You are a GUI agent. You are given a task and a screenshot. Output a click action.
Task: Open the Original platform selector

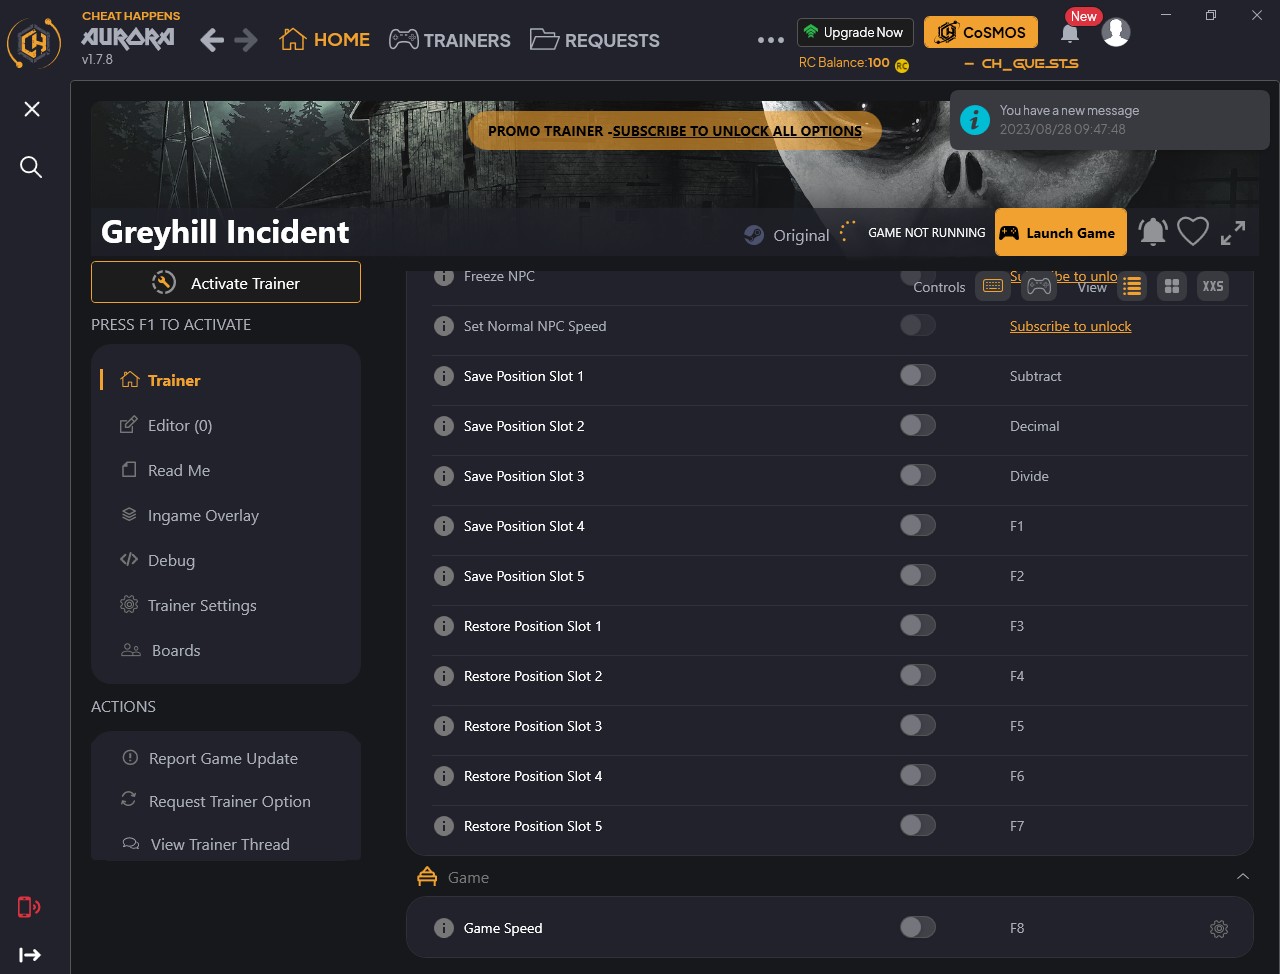click(x=788, y=235)
